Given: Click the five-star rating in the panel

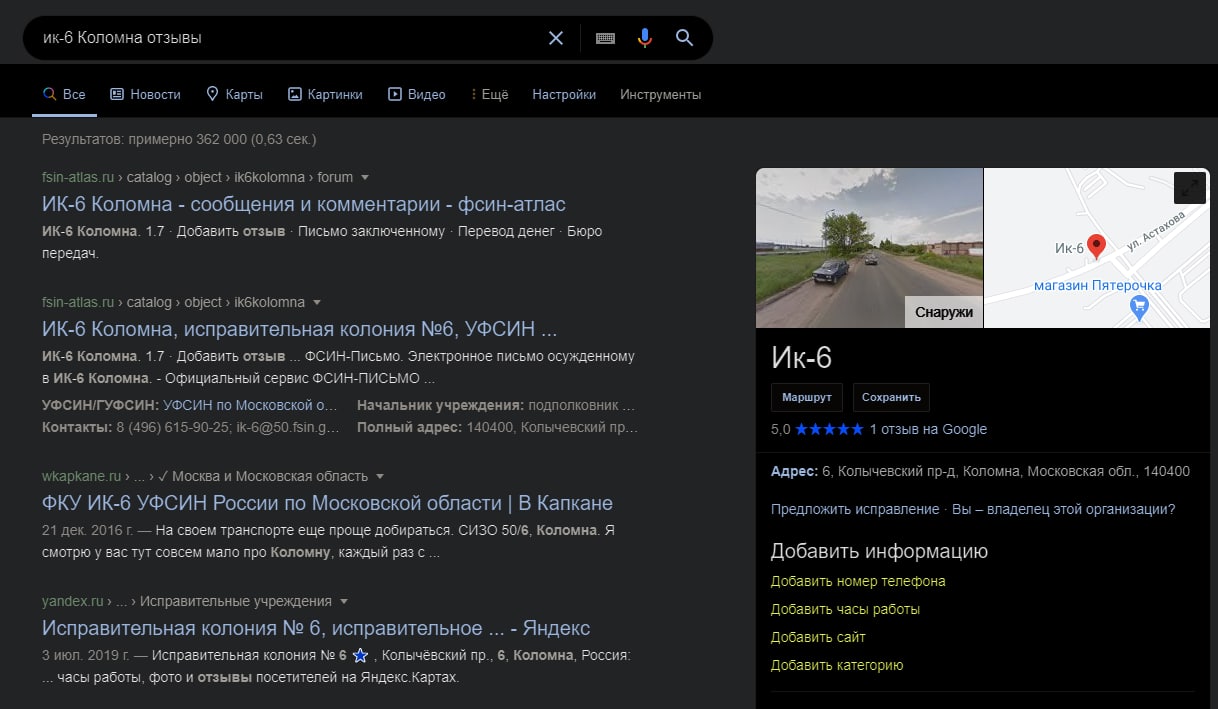Looking at the screenshot, I should pos(829,429).
